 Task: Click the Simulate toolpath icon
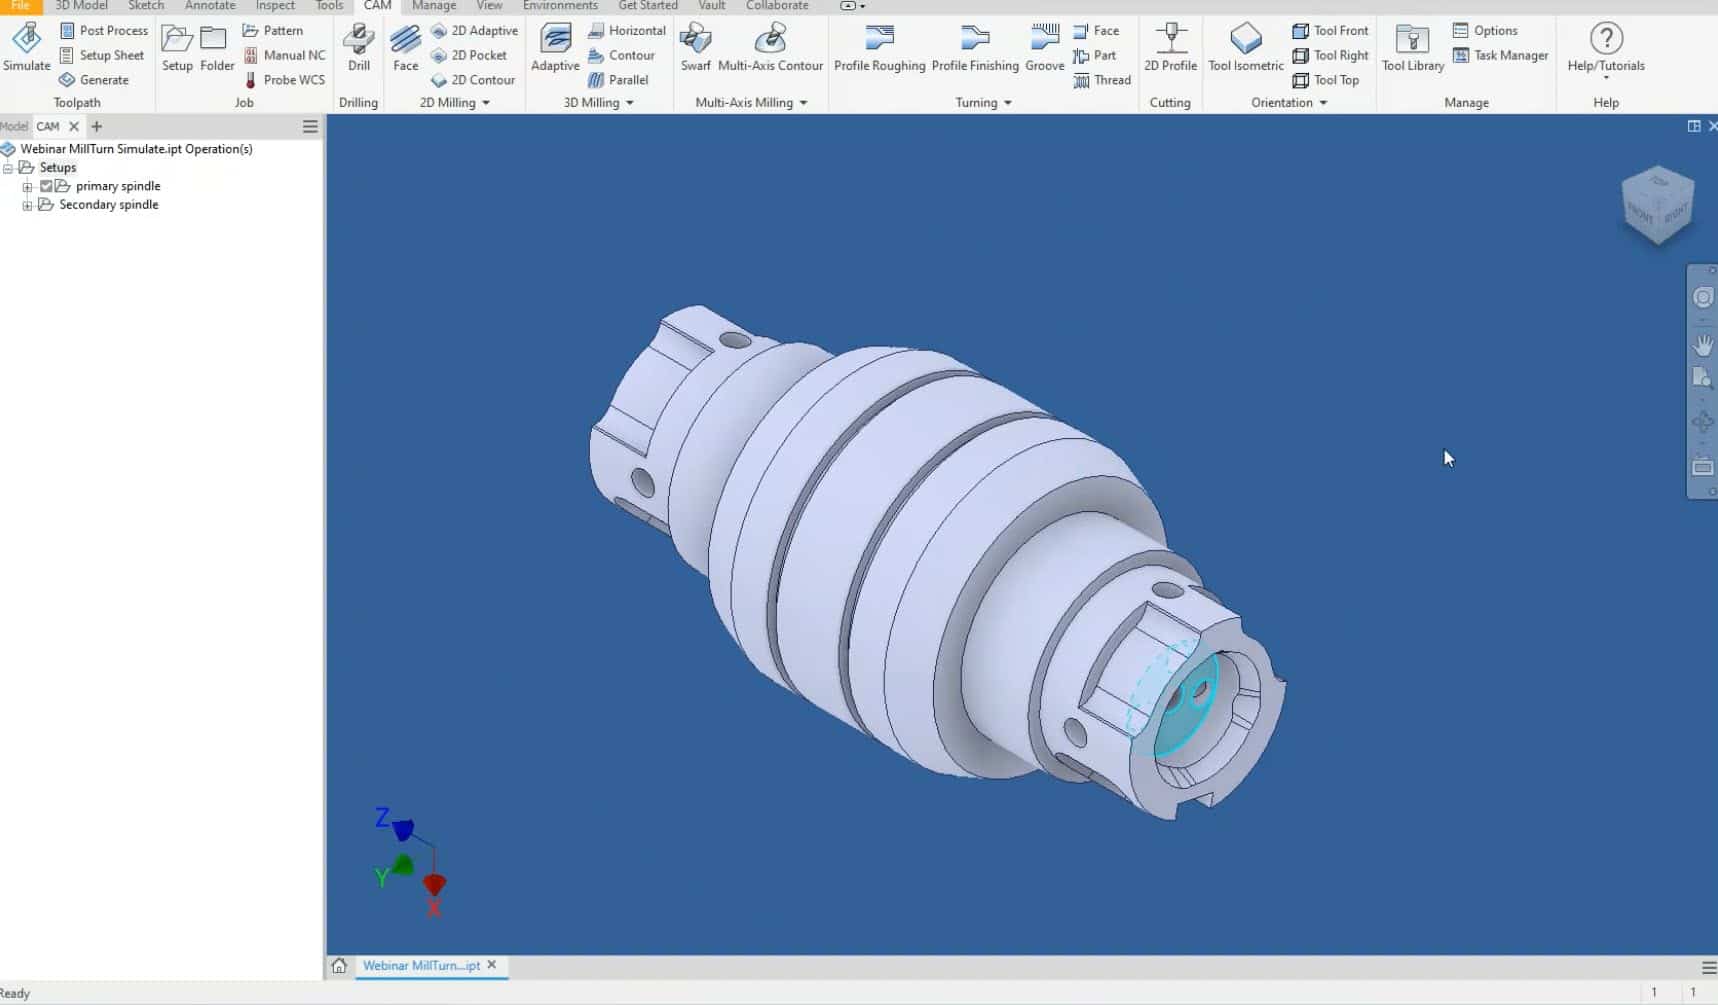click(x=26, y=47)
